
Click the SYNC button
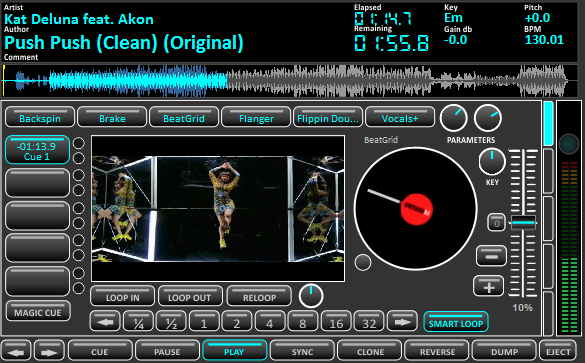[x=302, y=351]
